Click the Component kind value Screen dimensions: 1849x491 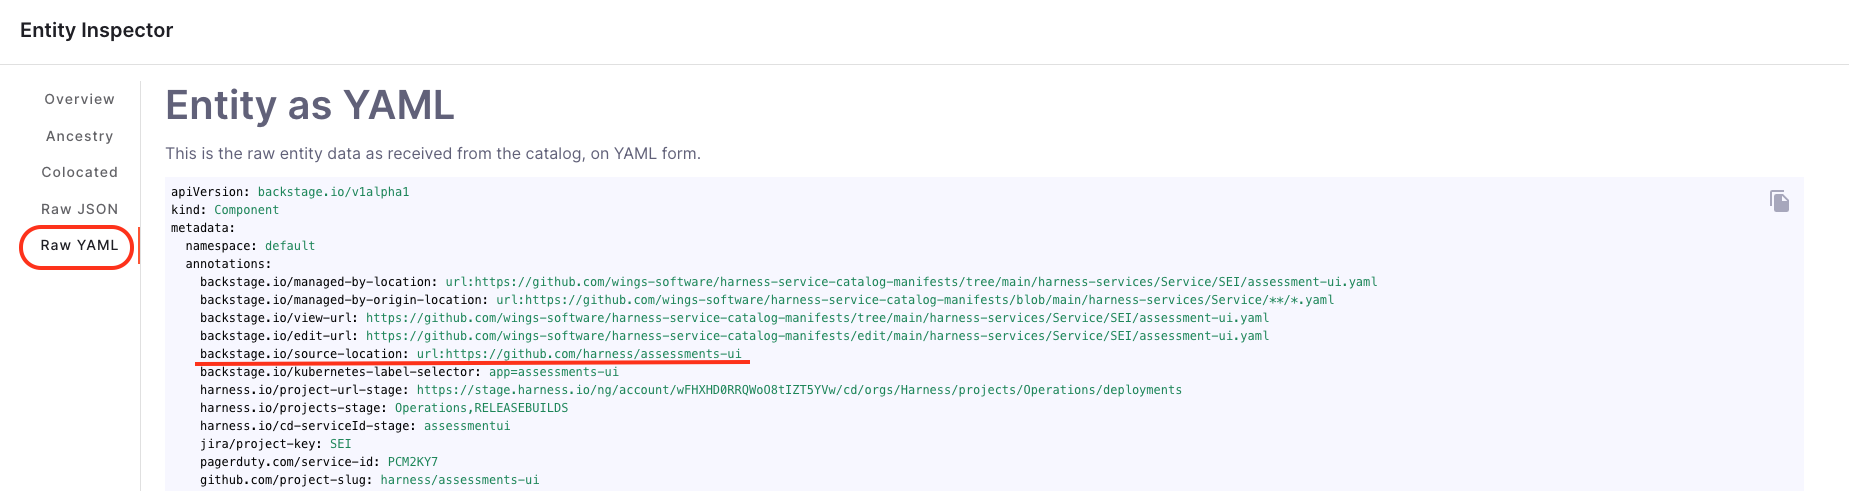click(246, 210)
